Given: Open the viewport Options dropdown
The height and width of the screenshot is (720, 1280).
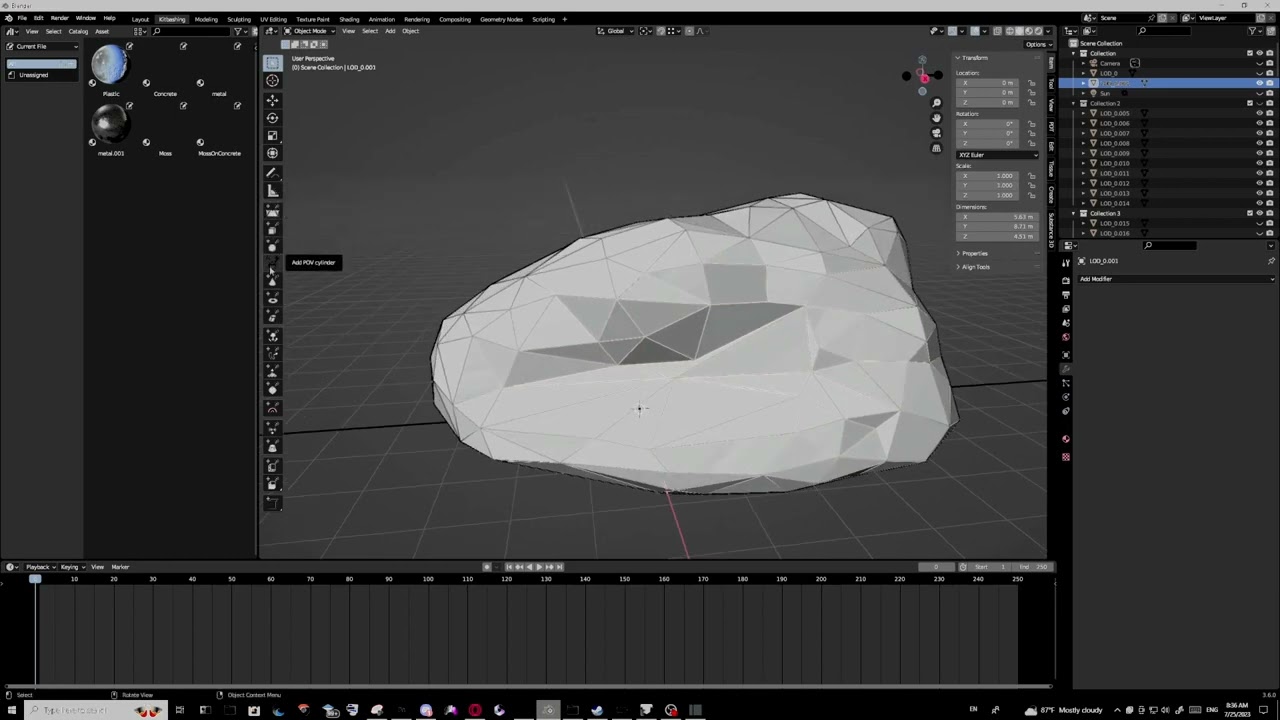Looking at the screenshot, I should [x=1037, y=44].
